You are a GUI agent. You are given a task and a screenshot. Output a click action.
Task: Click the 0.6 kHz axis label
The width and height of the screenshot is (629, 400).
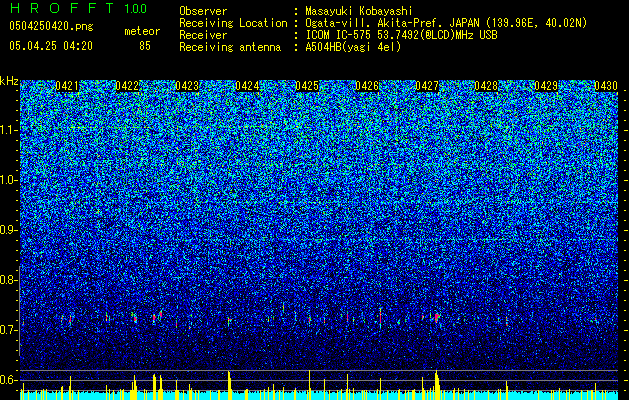click(x=8, y=380)
